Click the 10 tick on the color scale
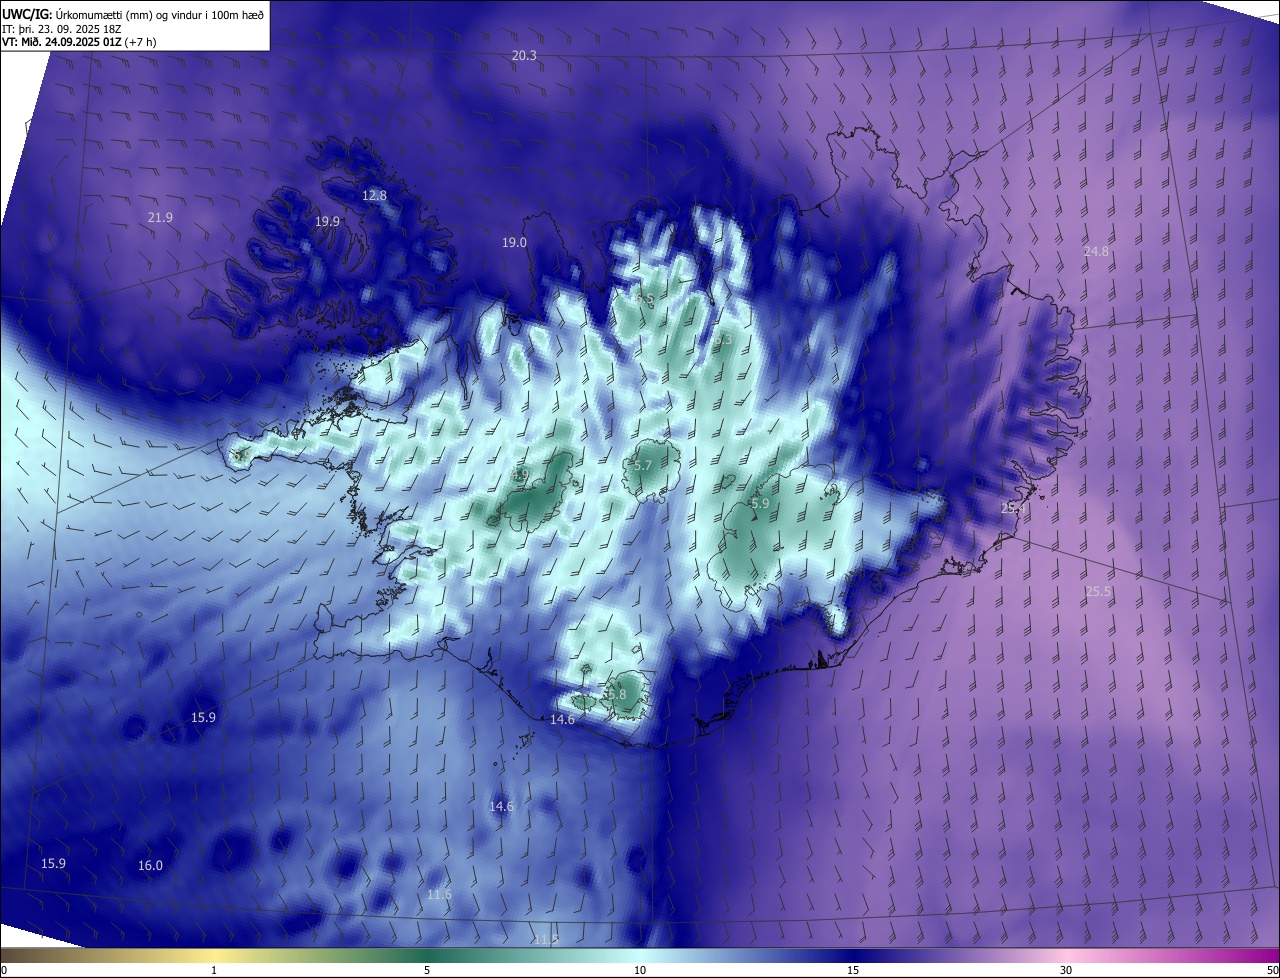 point(640,970)
